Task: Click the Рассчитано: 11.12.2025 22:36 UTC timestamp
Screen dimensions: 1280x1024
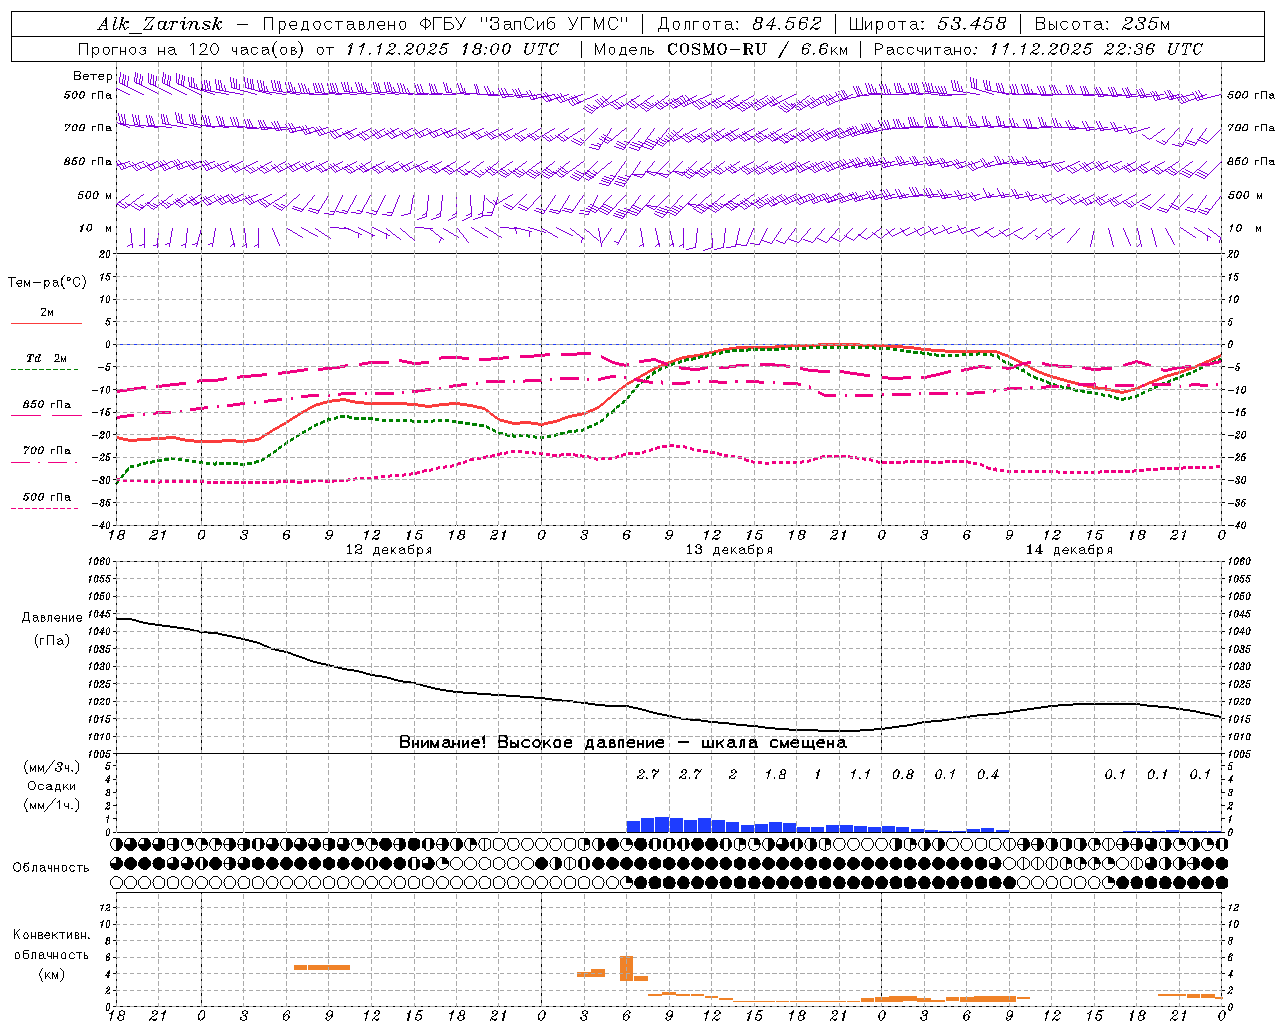Action: pos(1038,49)
